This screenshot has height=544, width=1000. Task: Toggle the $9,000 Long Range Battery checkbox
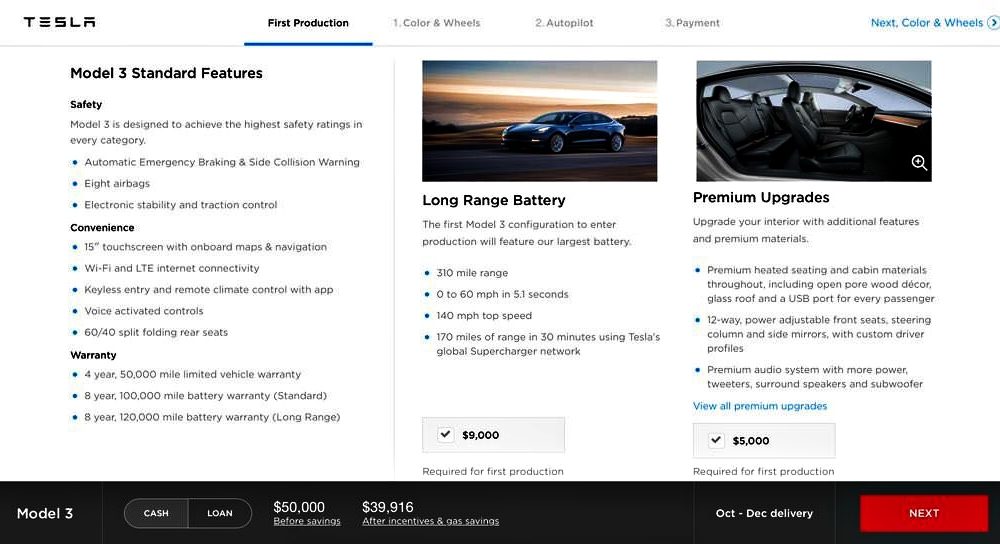point(445,434)
